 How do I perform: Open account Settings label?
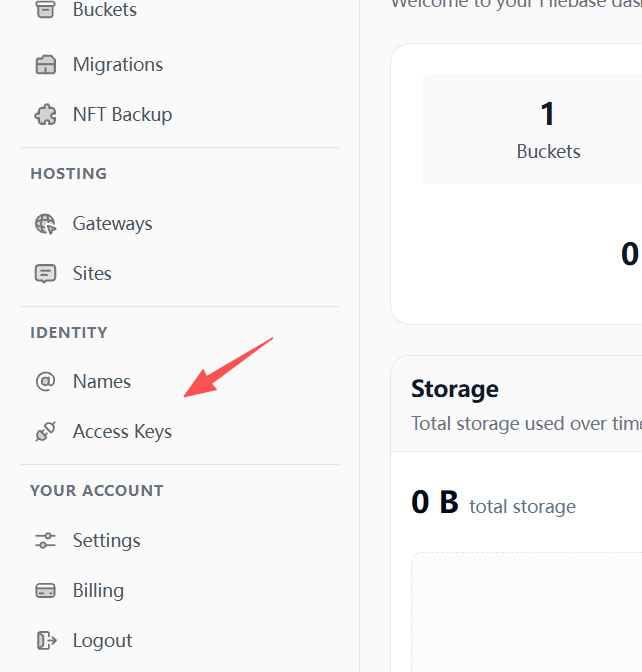pos(107,541)
